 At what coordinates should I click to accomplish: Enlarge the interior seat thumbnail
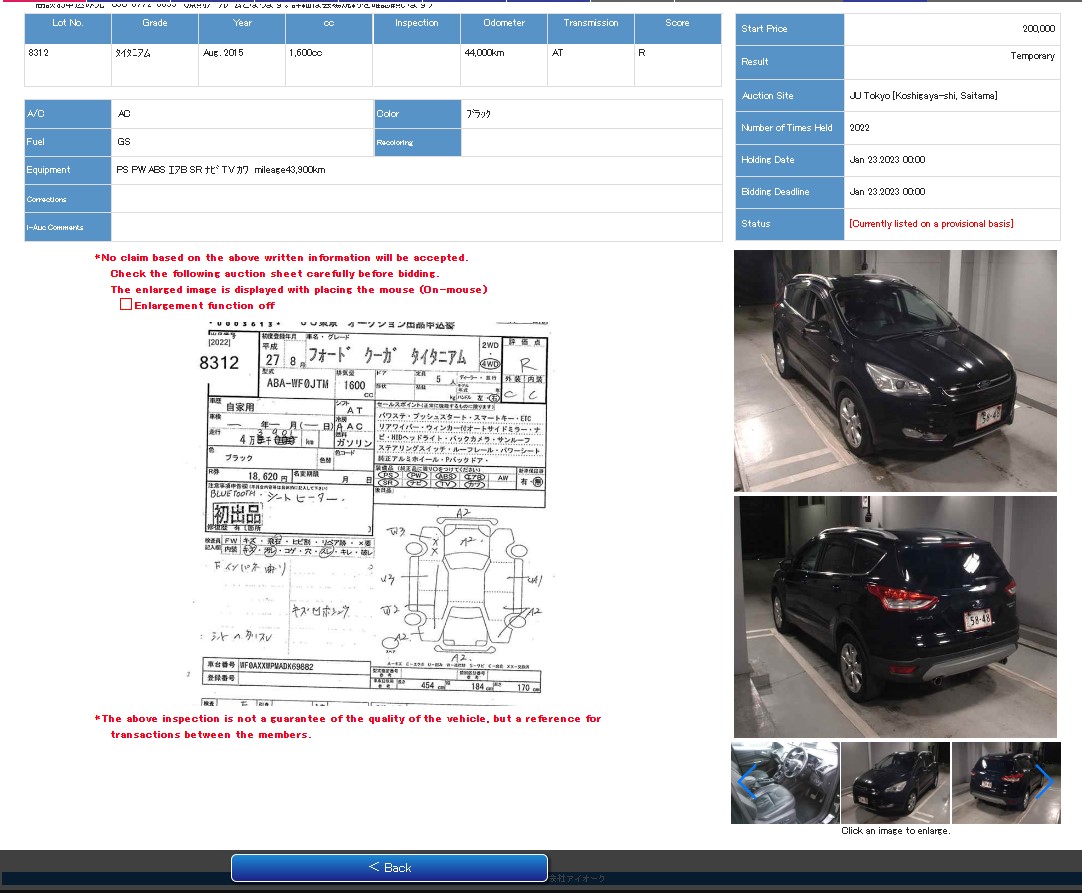(785, 783)
